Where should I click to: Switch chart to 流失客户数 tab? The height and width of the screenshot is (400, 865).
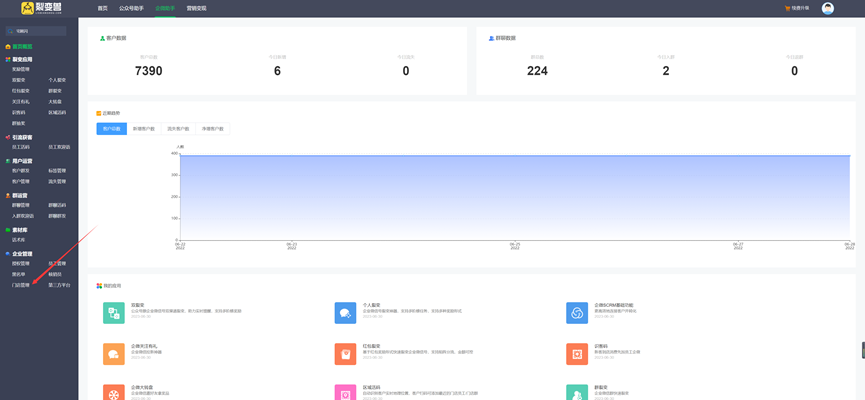[x=178, y=129]
